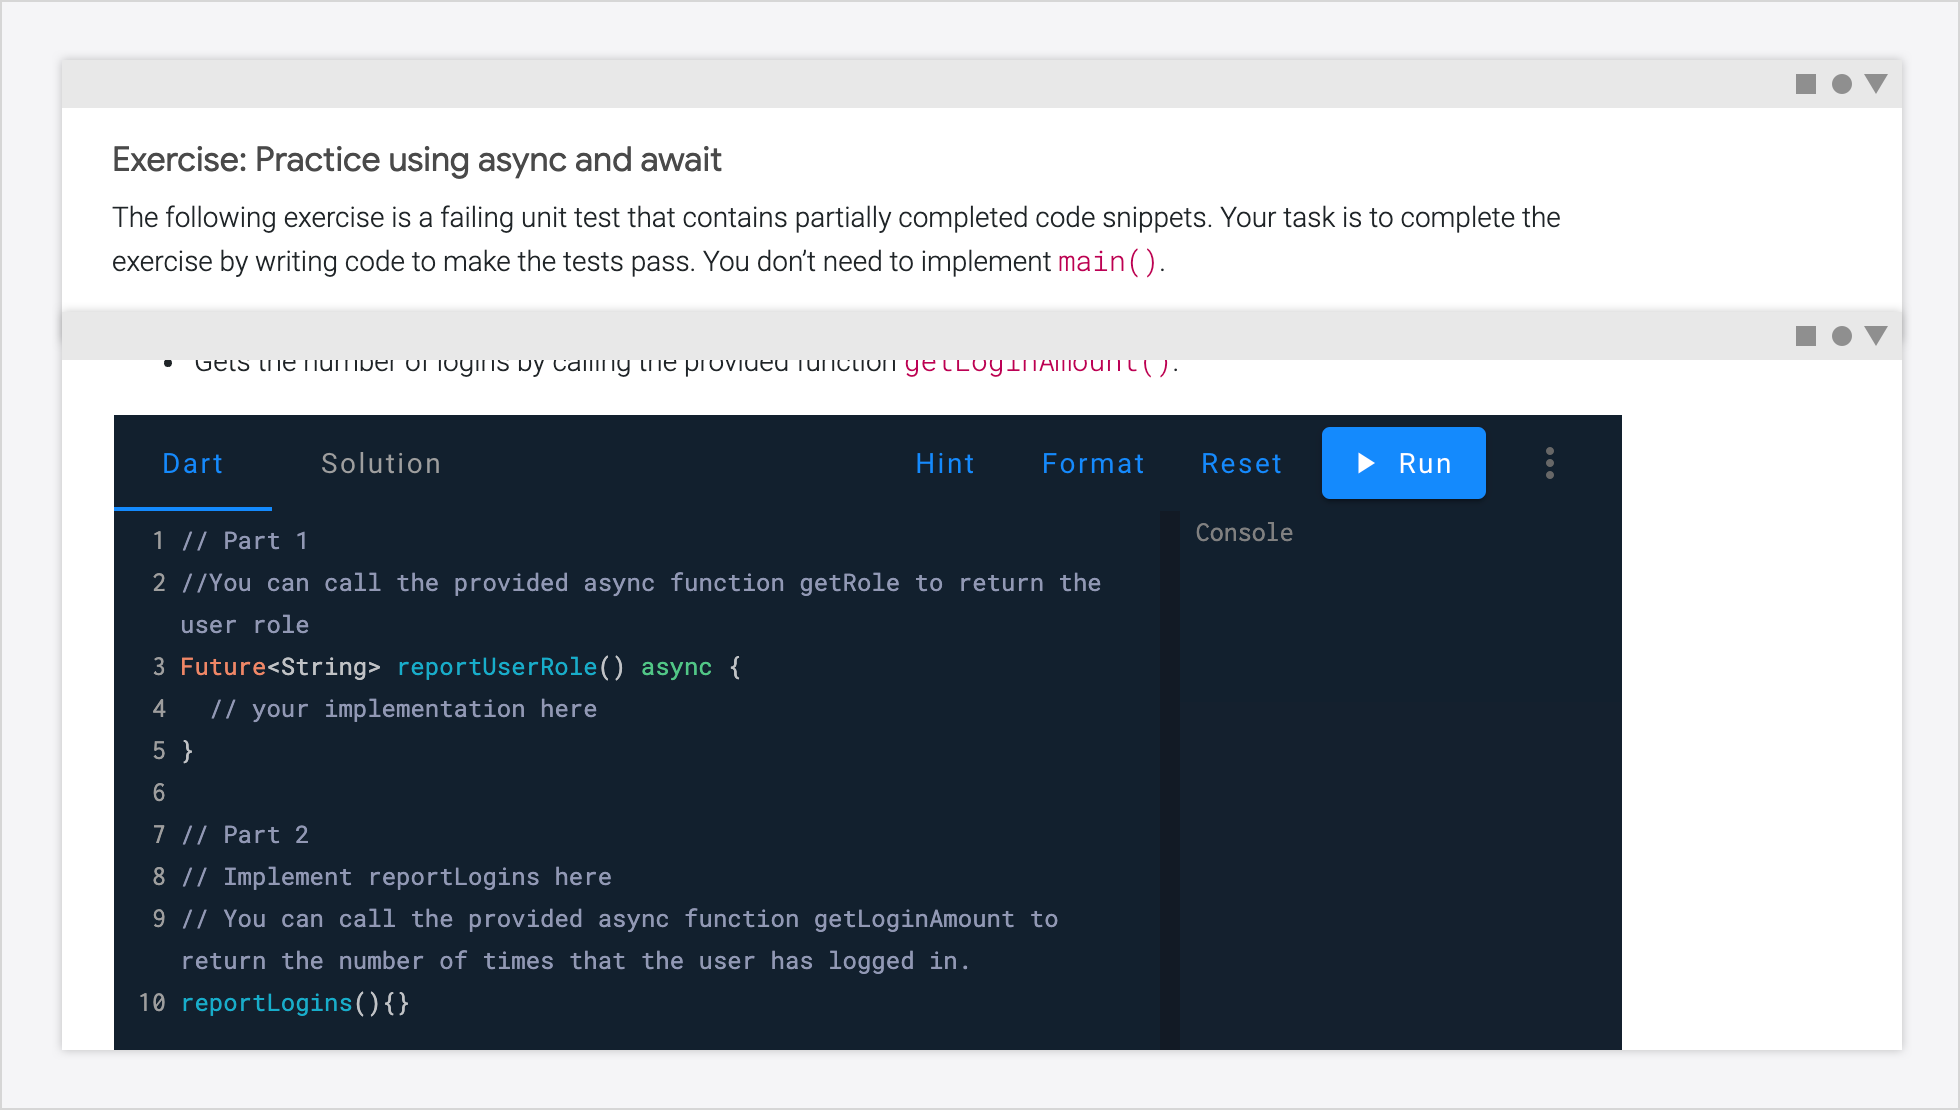
Task: Show a Hint for the exercise
Action: (x=945, y=463)
